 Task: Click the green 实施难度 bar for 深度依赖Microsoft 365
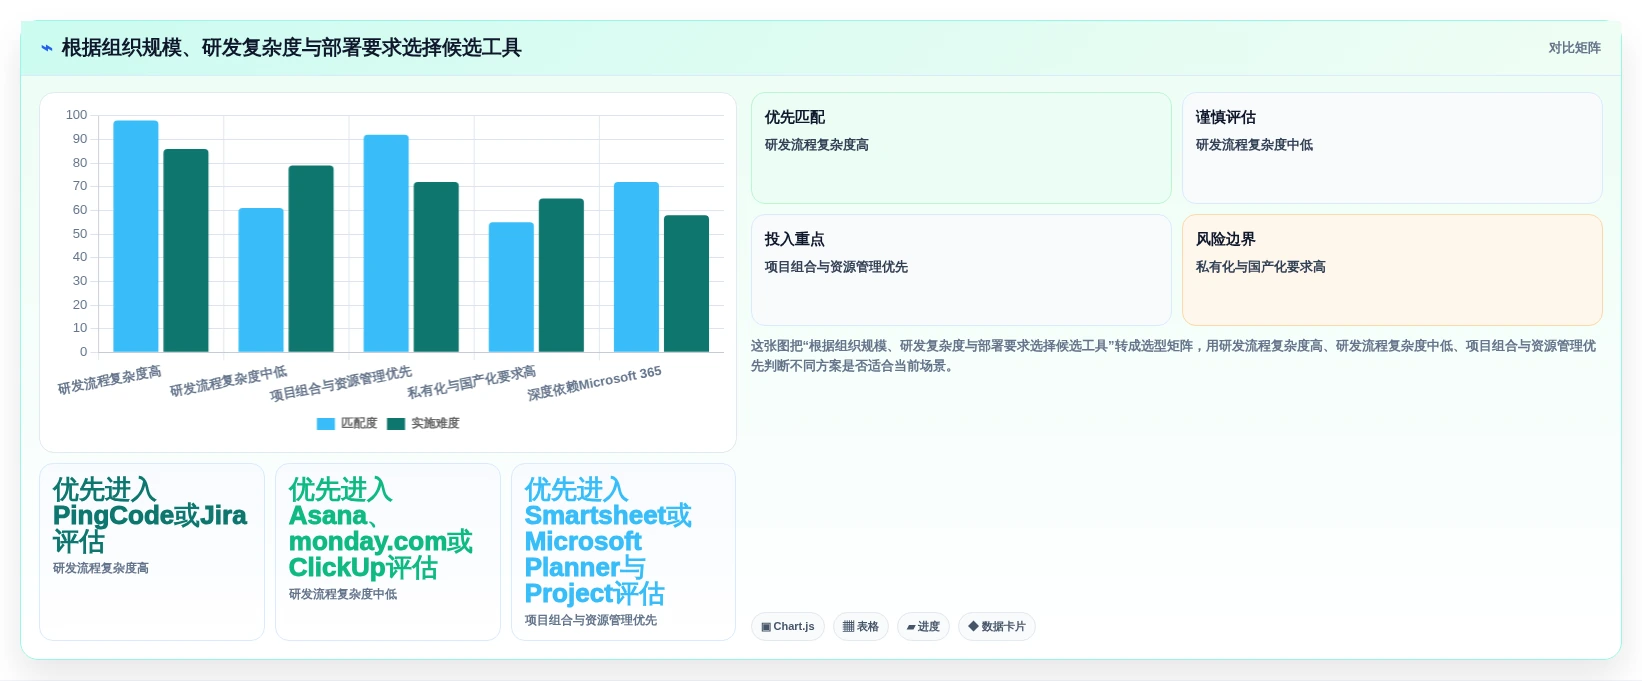[686, 284]
